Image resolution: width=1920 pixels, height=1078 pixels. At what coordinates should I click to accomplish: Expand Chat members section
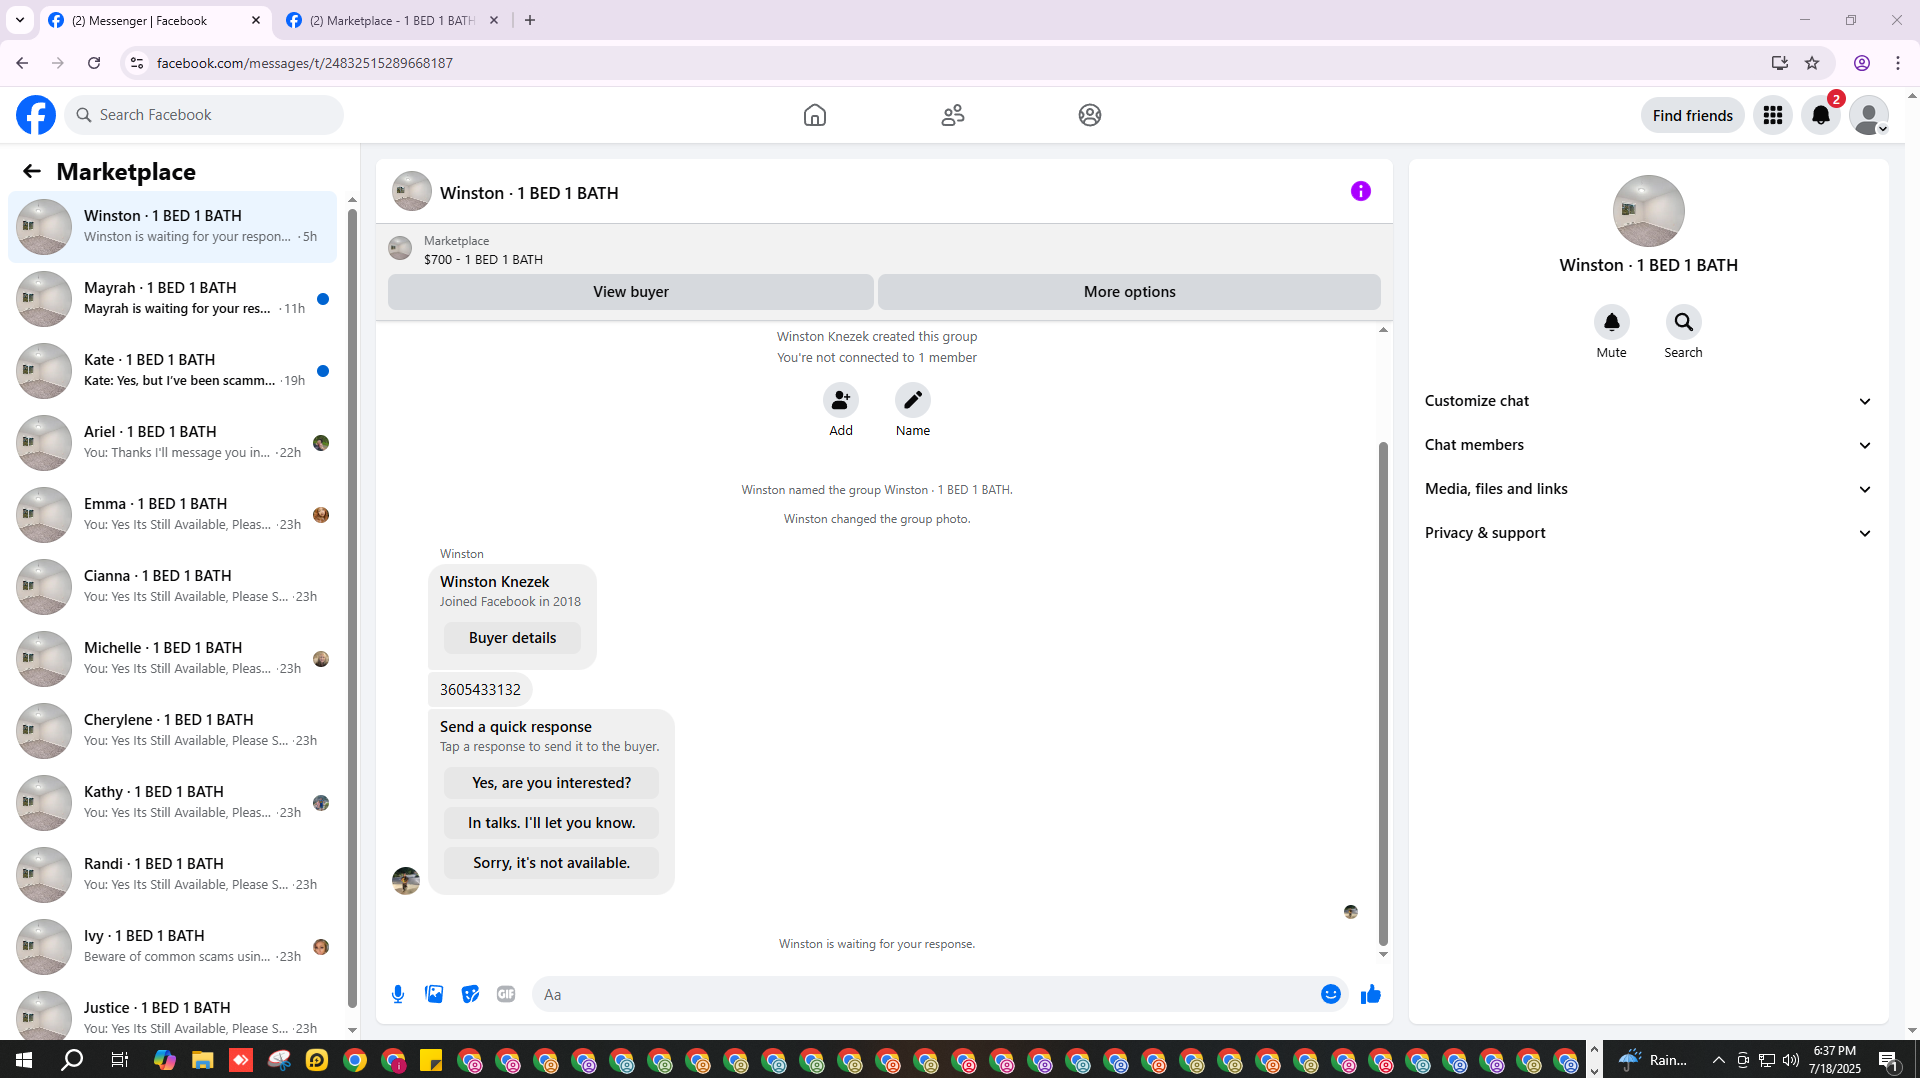point(1648,445)
